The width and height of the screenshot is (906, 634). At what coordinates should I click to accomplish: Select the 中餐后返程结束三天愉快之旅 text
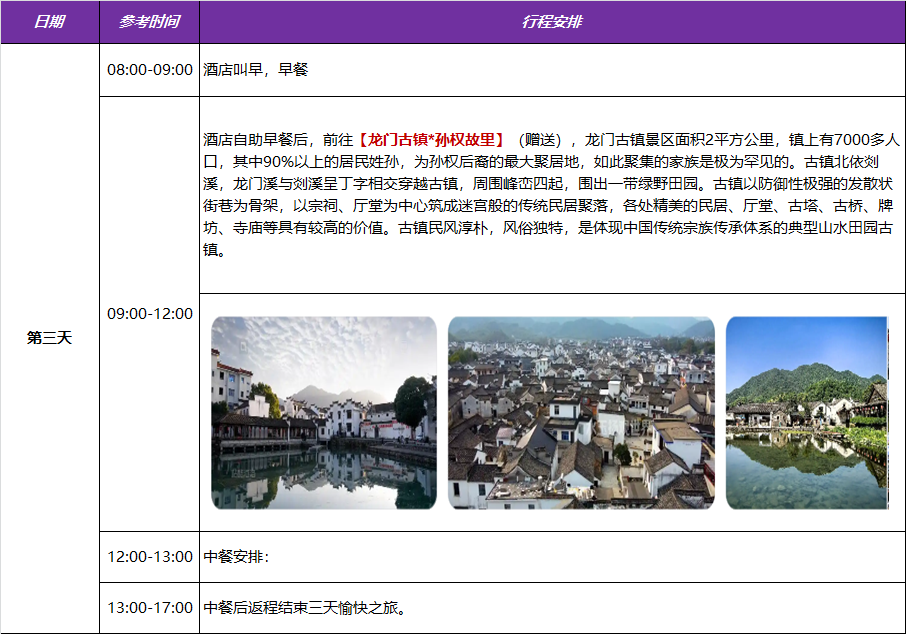pos(304,608)
